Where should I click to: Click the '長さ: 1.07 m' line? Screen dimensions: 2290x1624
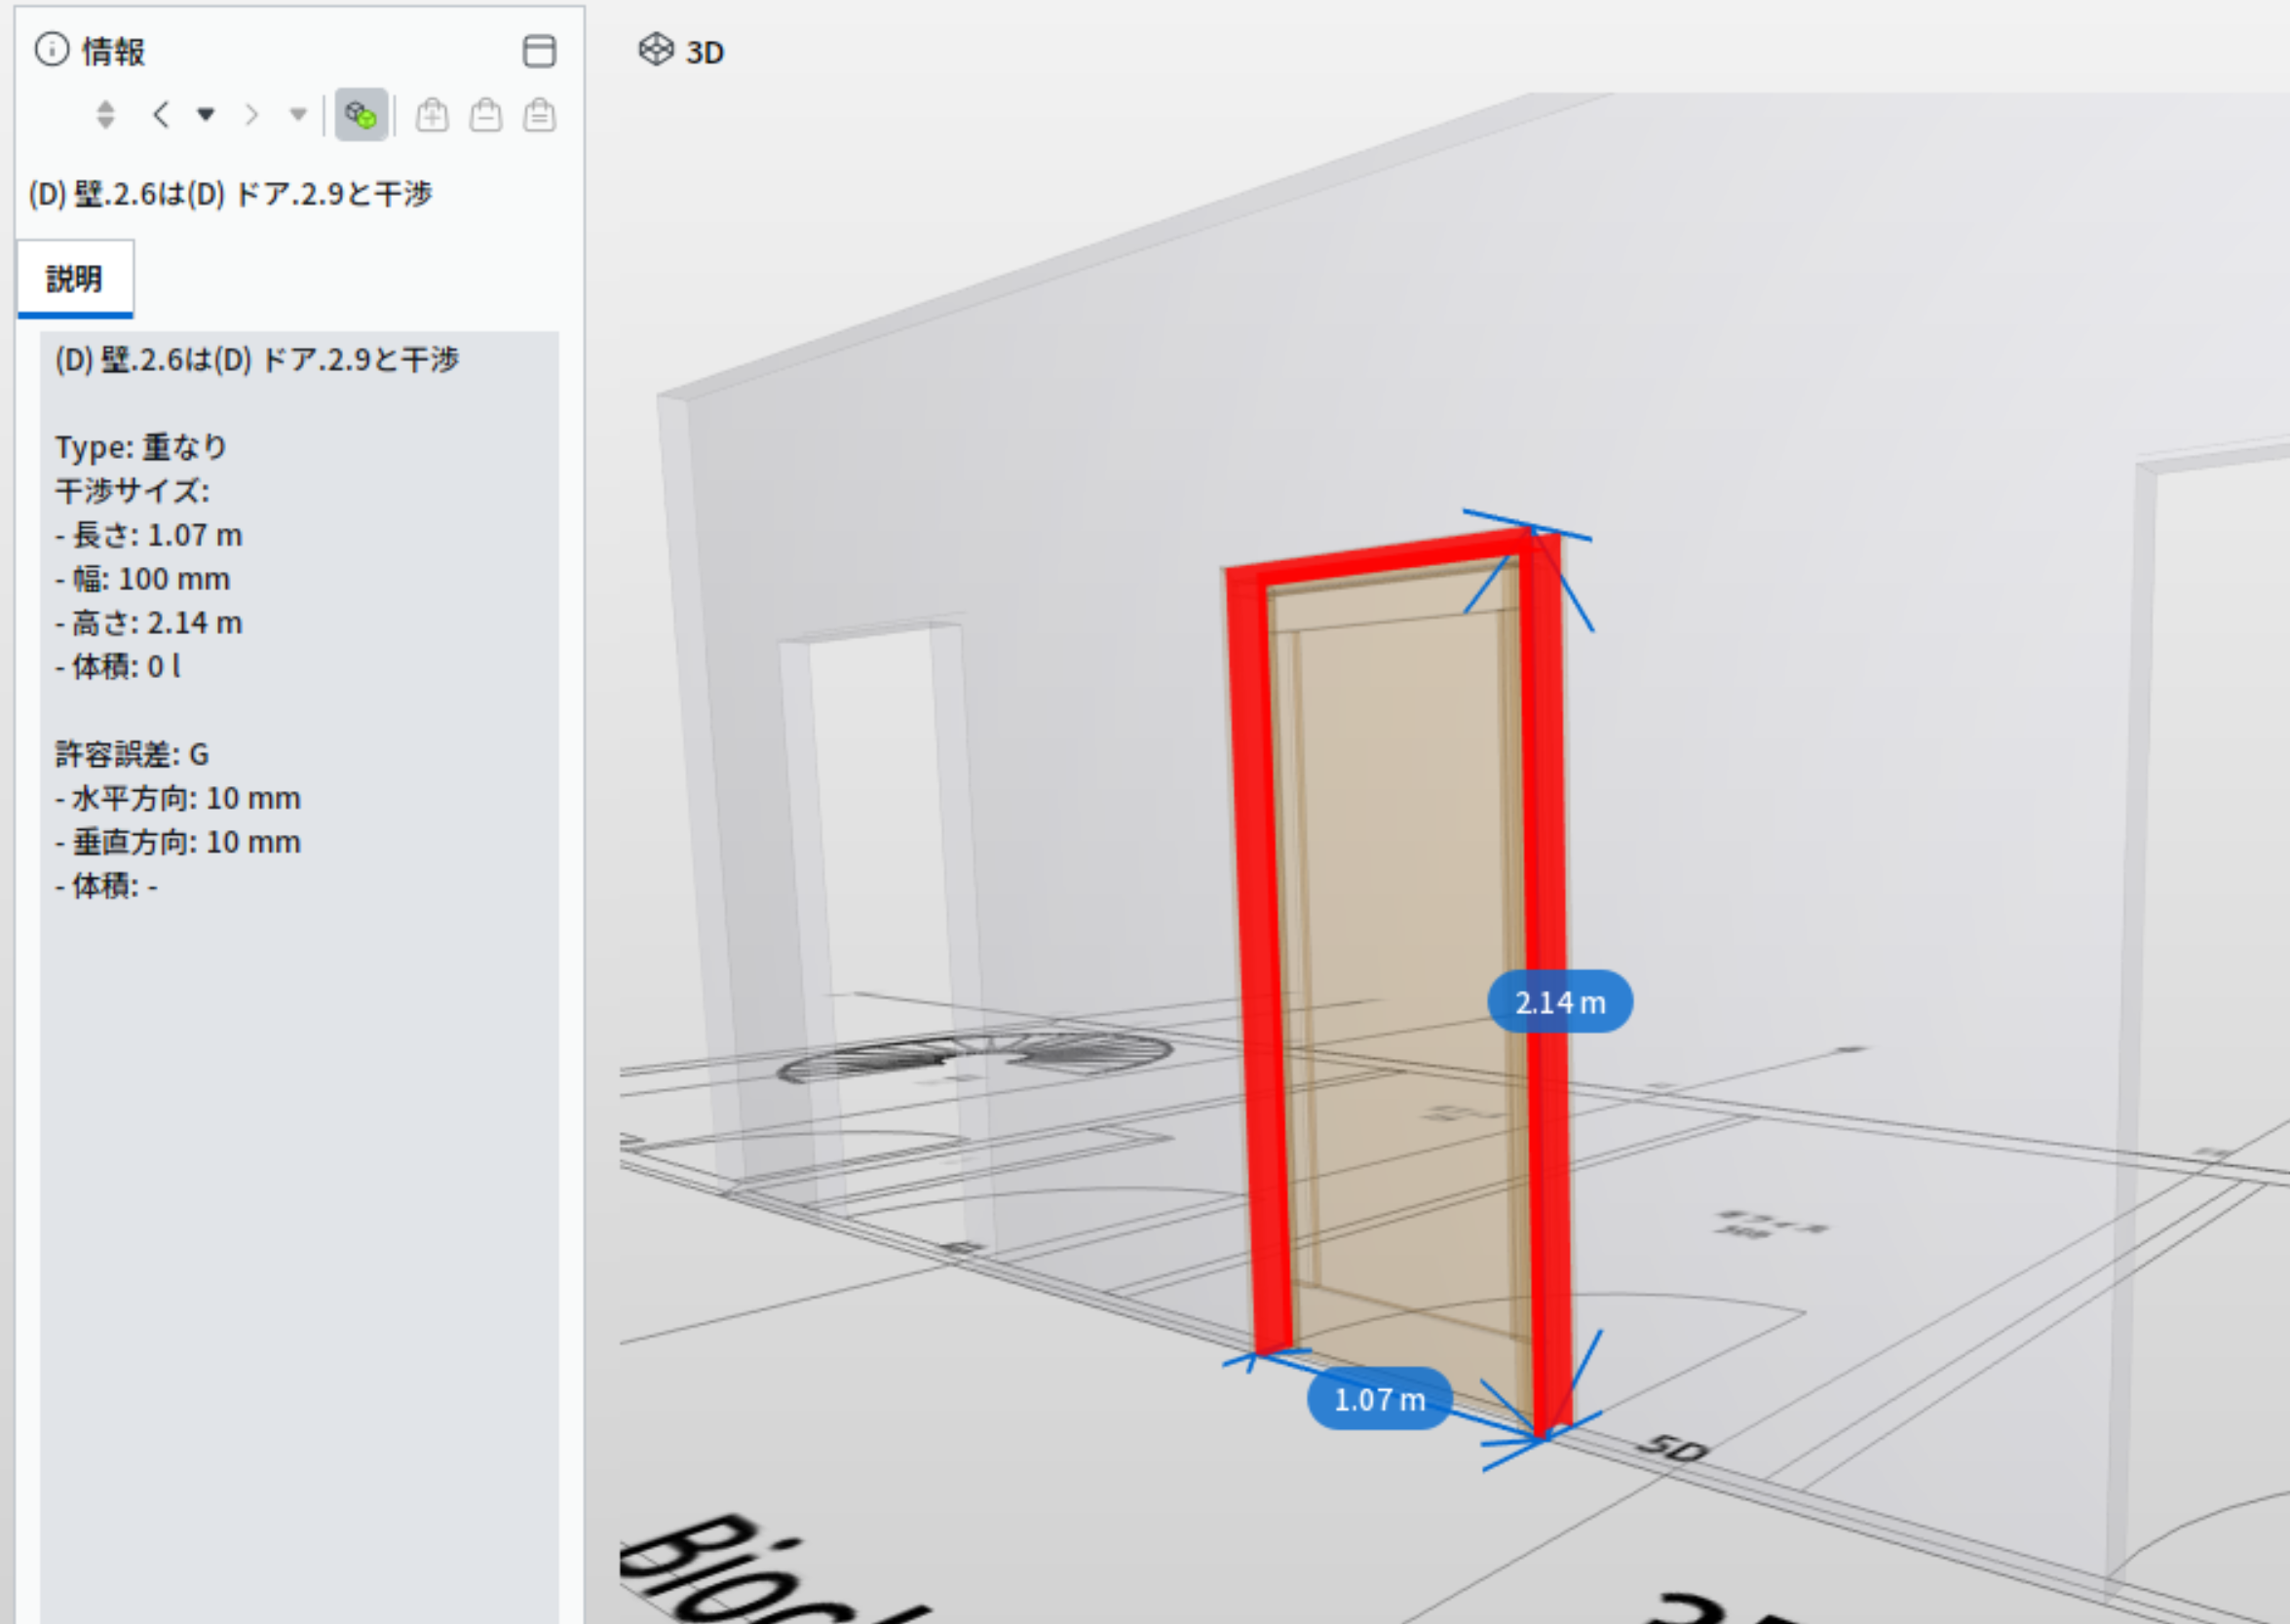pyautogui.click(x=149, y=535)
